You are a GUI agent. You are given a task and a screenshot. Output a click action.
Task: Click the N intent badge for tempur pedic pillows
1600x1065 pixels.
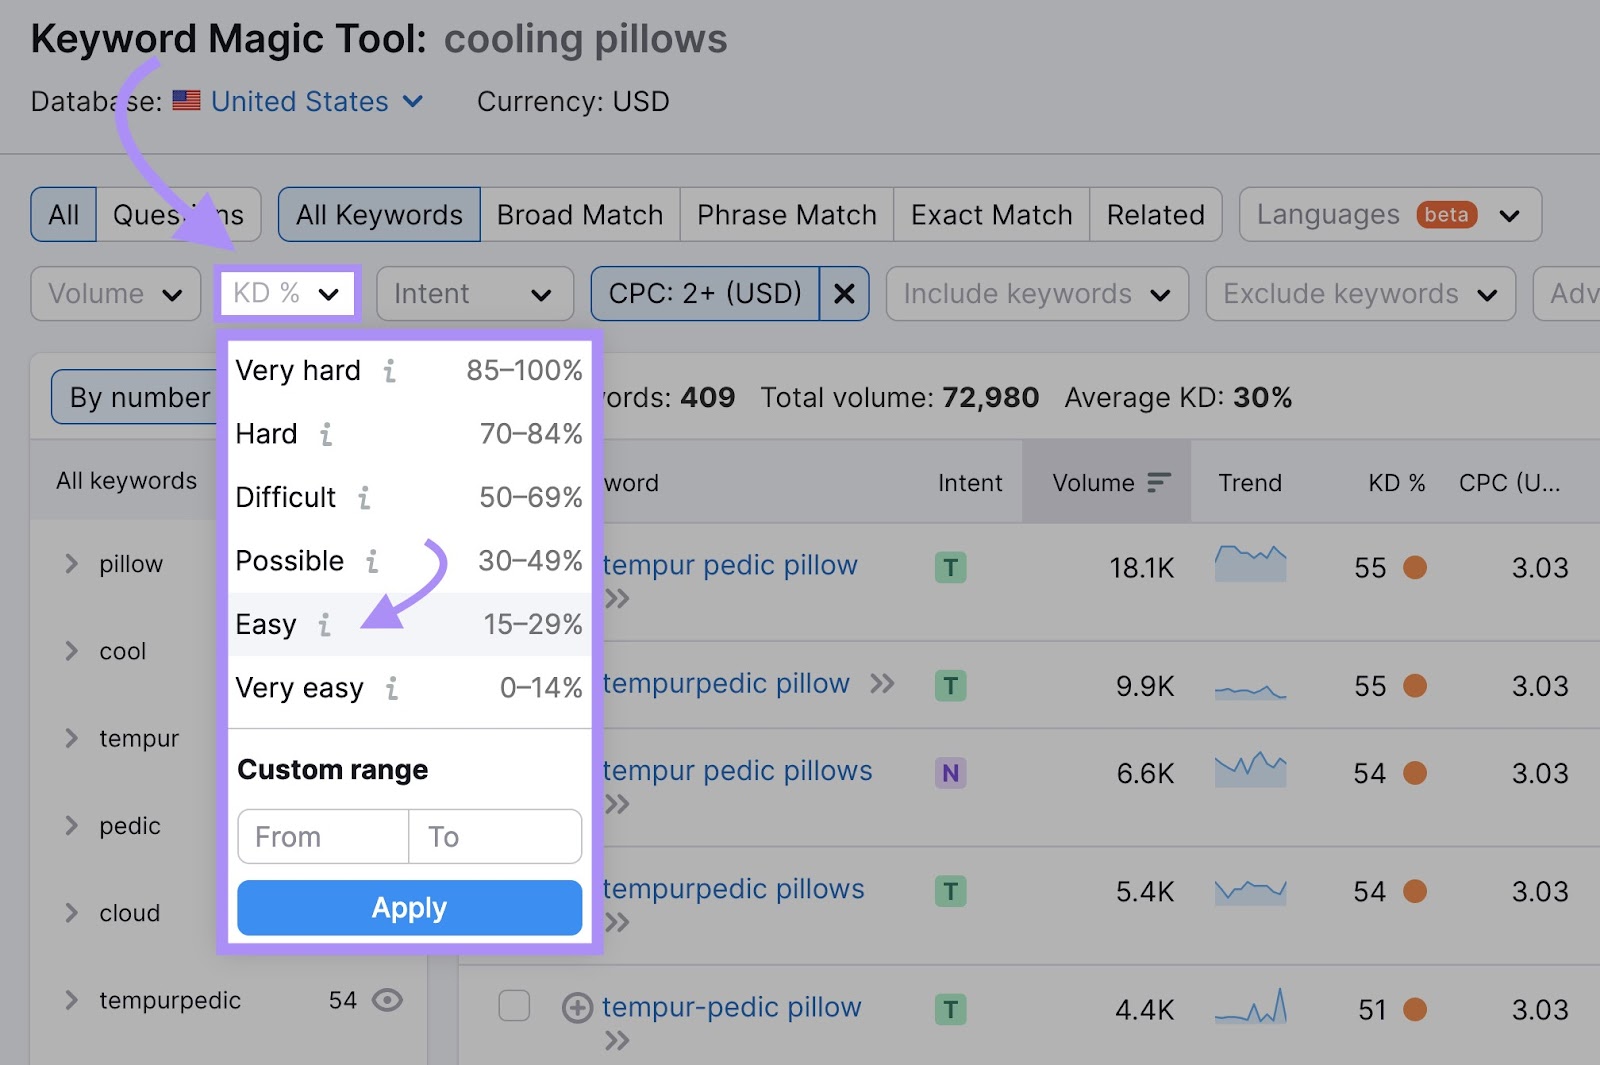(x=950, y=773)
